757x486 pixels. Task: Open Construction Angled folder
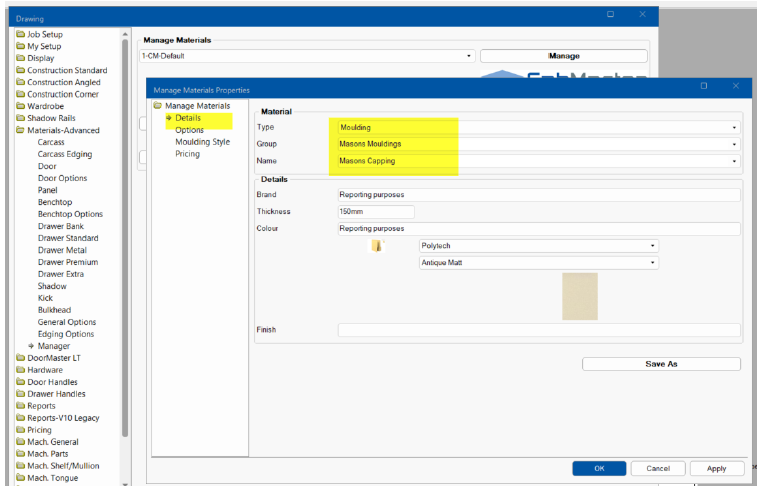[58, 82]
